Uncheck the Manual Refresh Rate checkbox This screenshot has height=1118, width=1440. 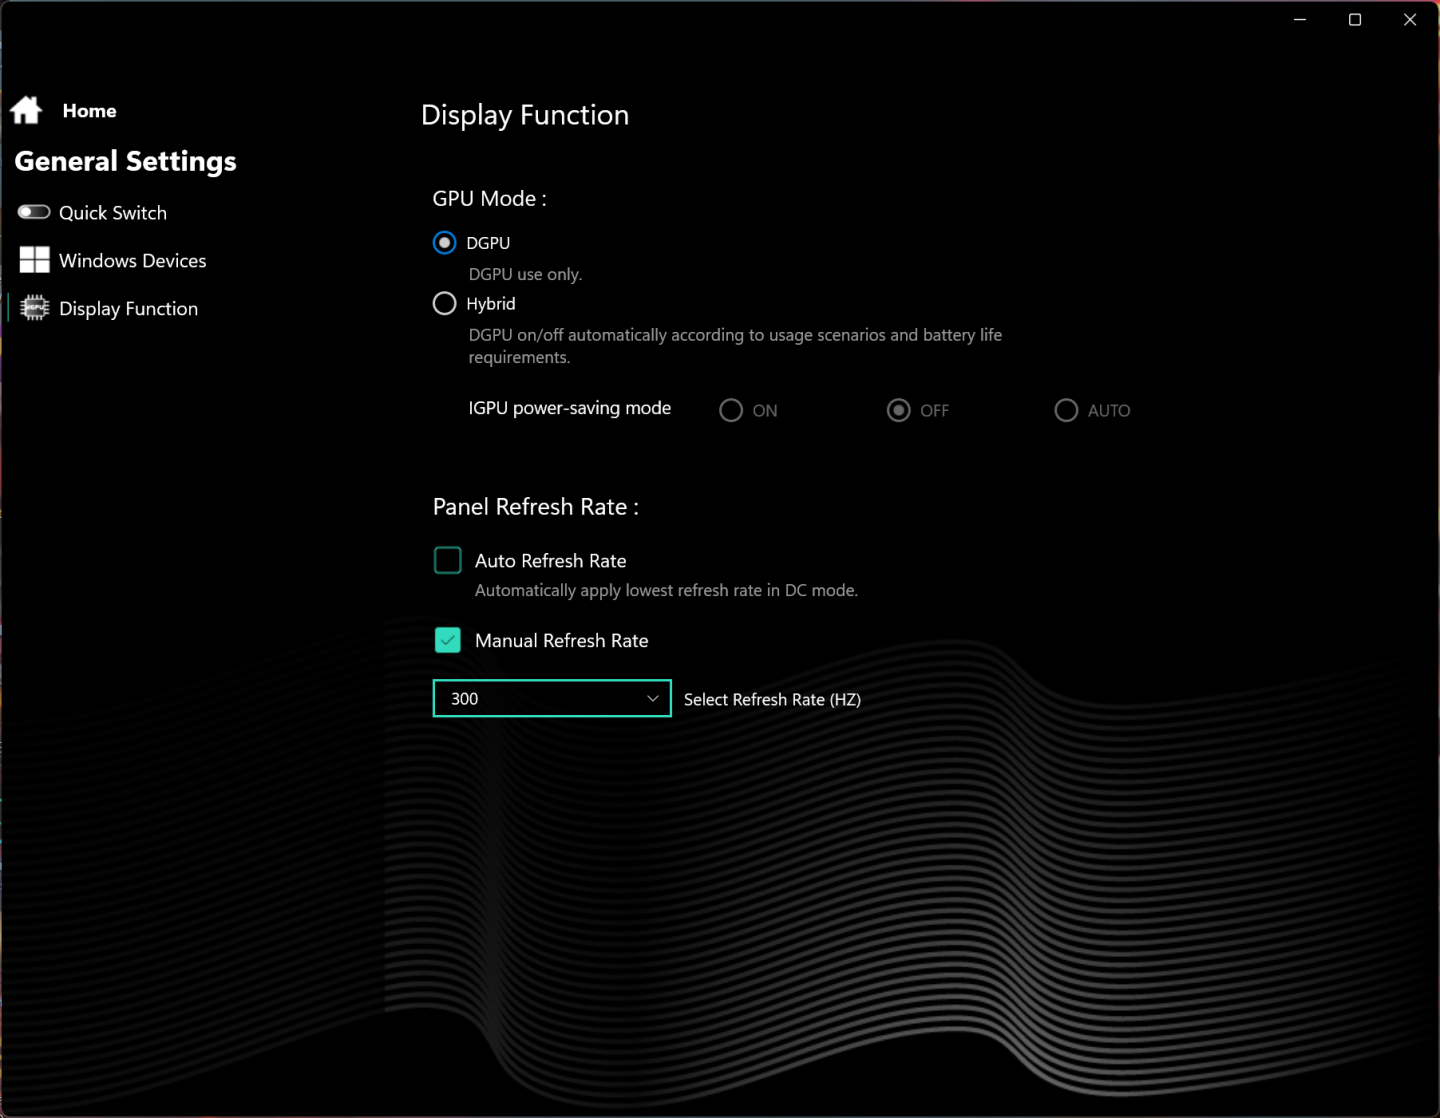(x=448, y=640)
